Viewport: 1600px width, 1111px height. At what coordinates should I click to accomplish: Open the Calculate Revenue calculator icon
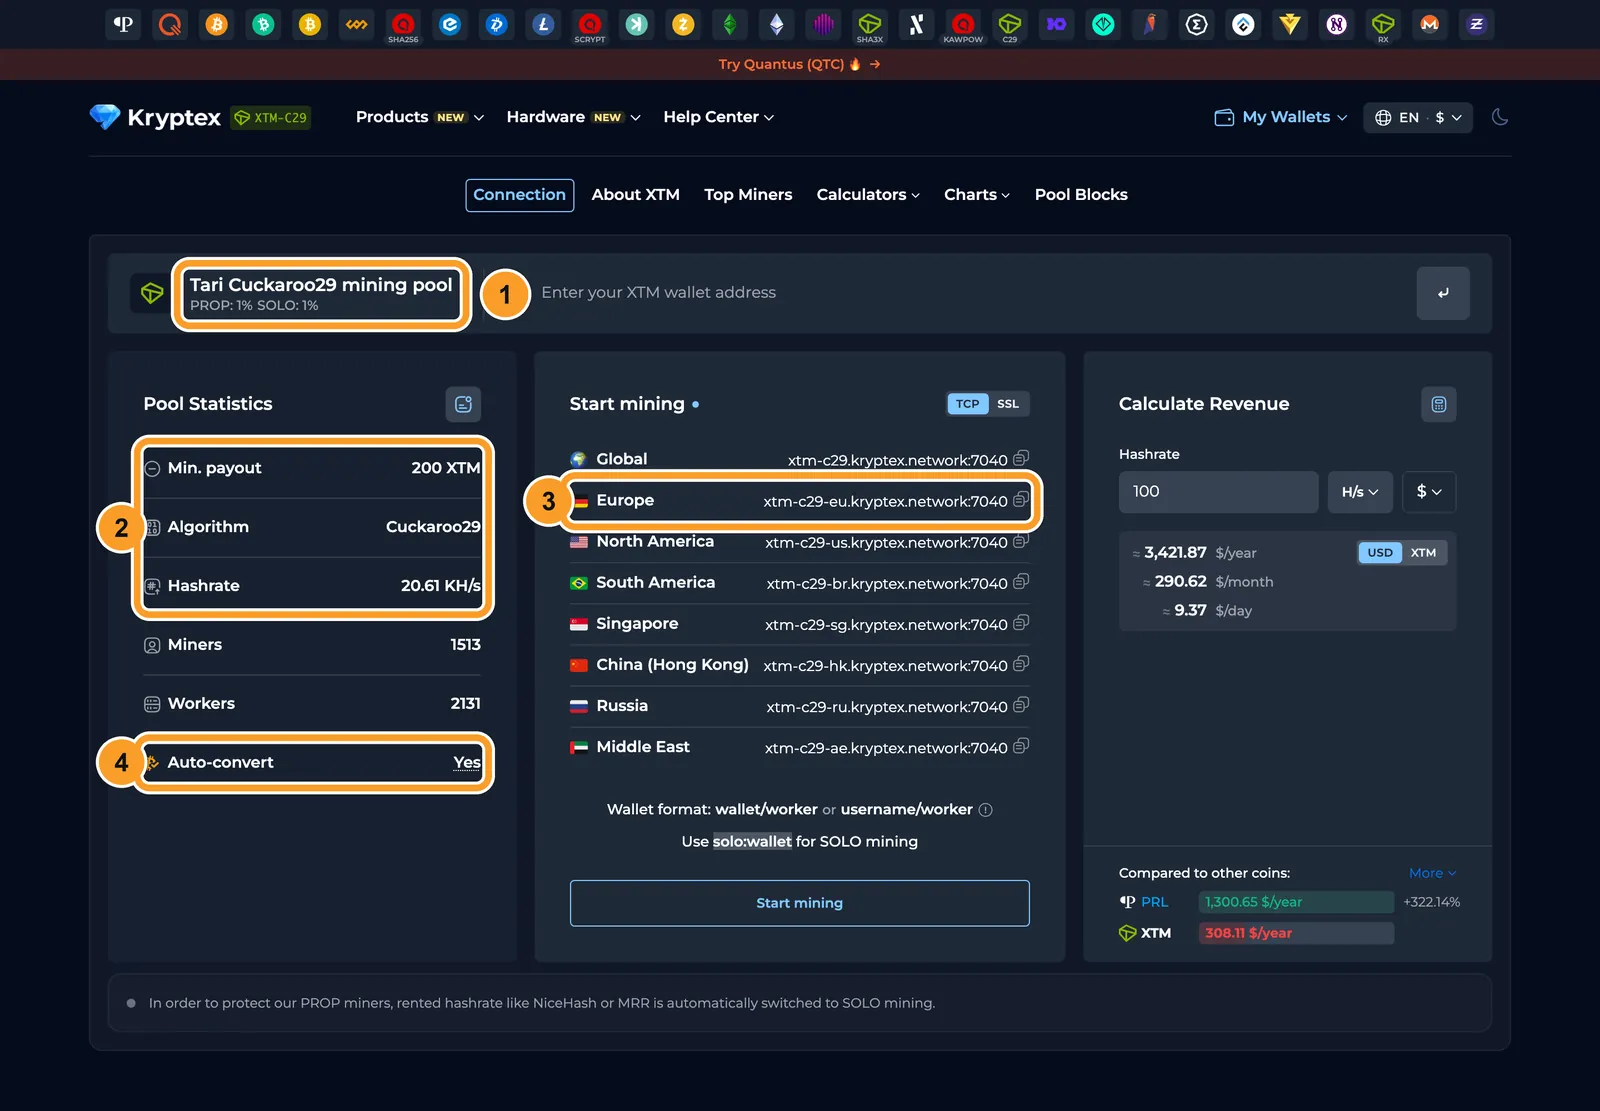click(x=1438, y=404)
